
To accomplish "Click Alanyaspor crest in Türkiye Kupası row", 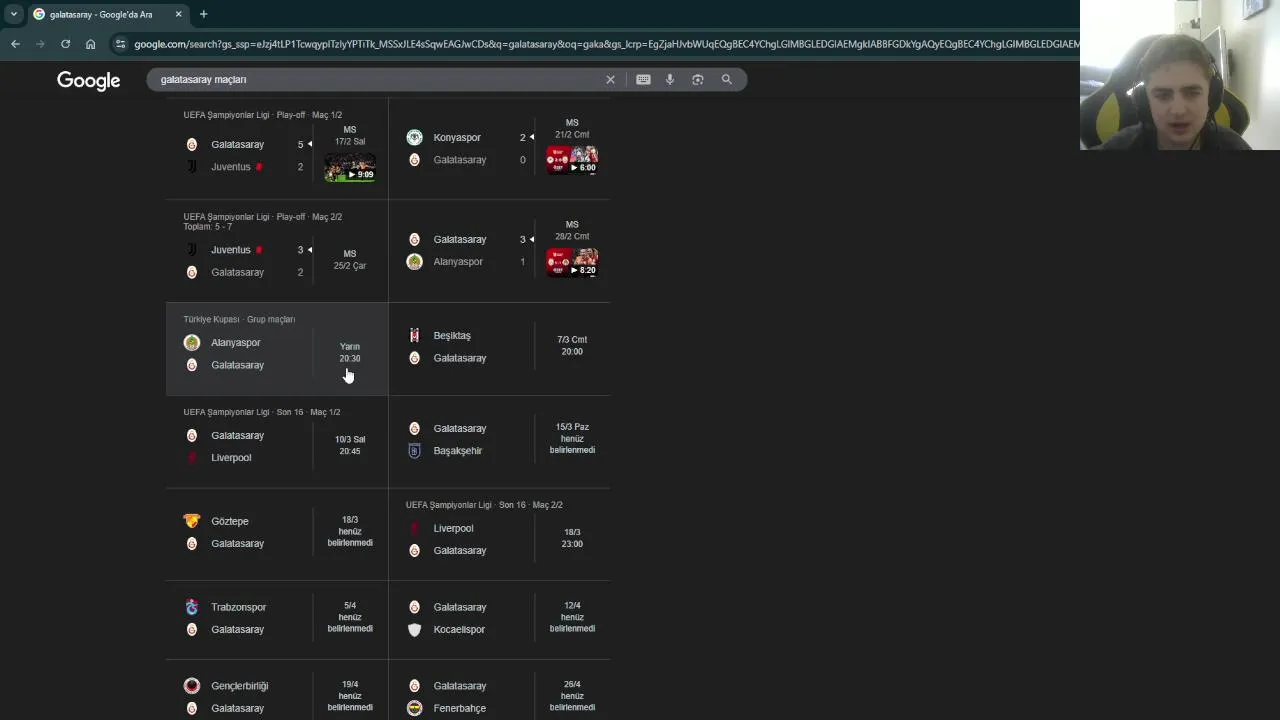I will (x=192, y=342).
